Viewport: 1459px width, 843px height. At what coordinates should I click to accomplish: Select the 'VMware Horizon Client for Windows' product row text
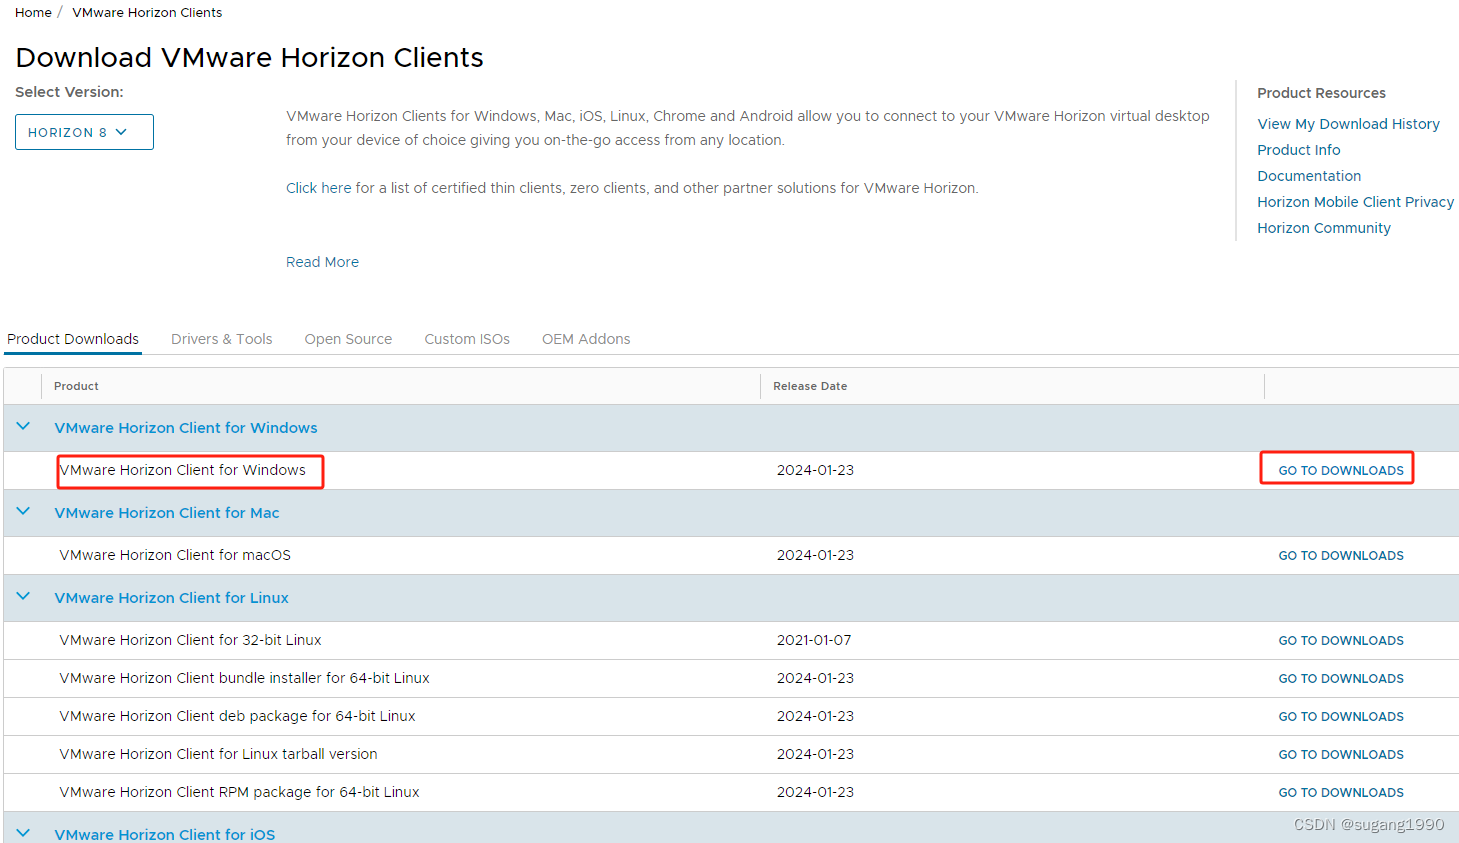click(183, 470)
